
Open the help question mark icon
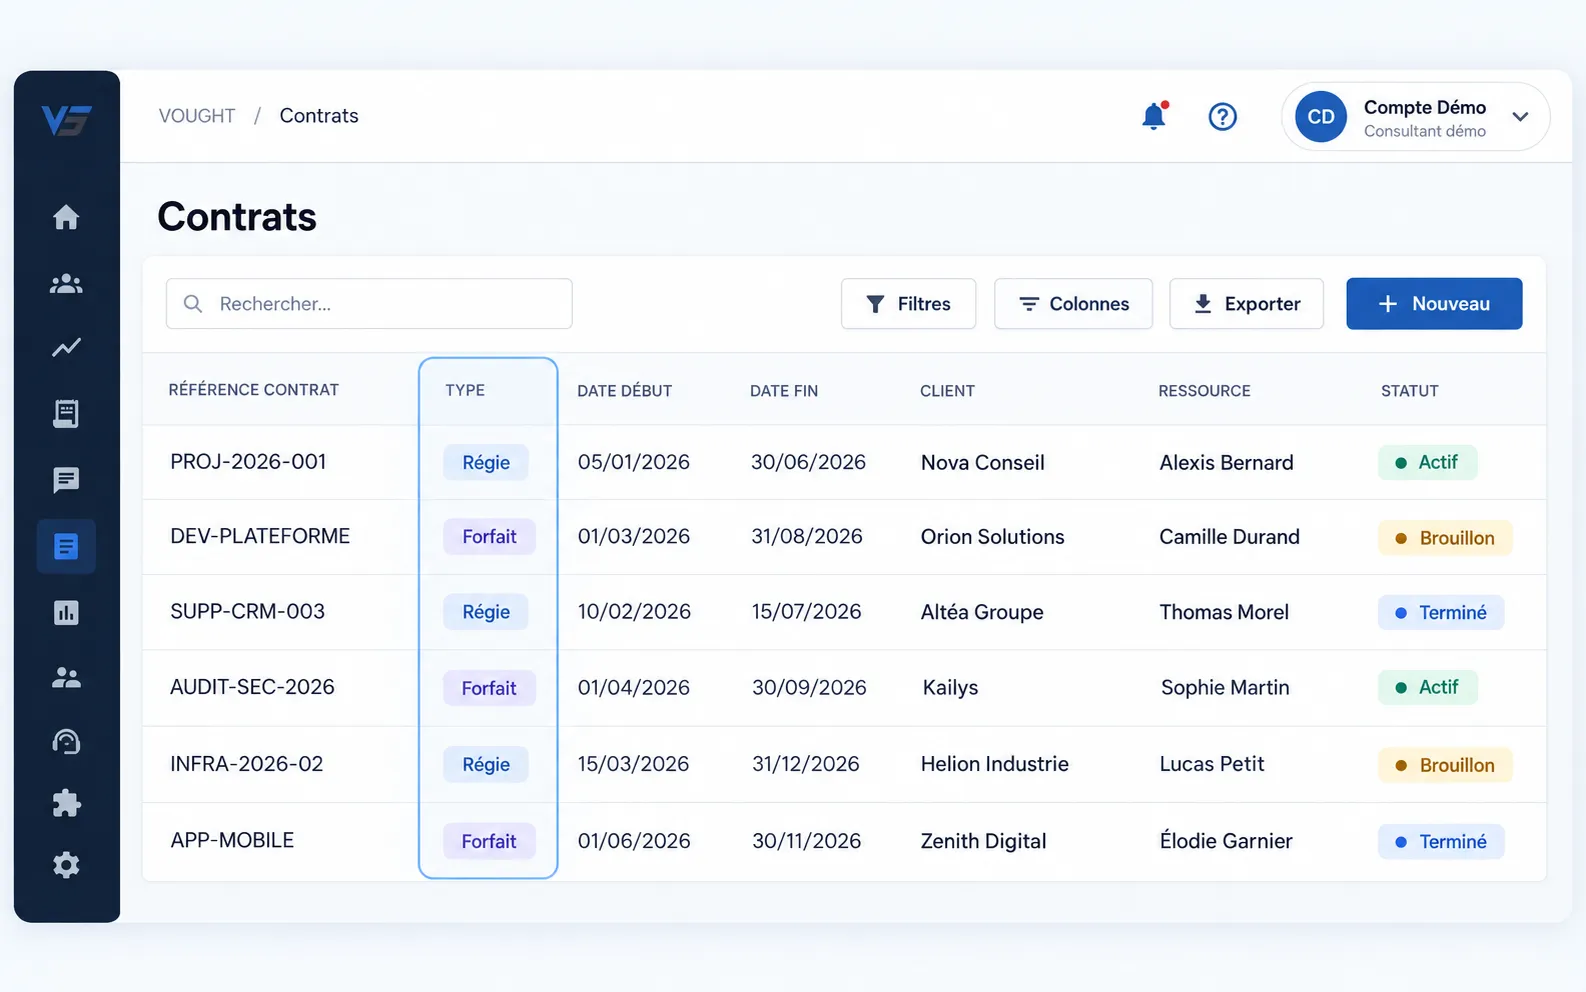[x=1222, y=117]
